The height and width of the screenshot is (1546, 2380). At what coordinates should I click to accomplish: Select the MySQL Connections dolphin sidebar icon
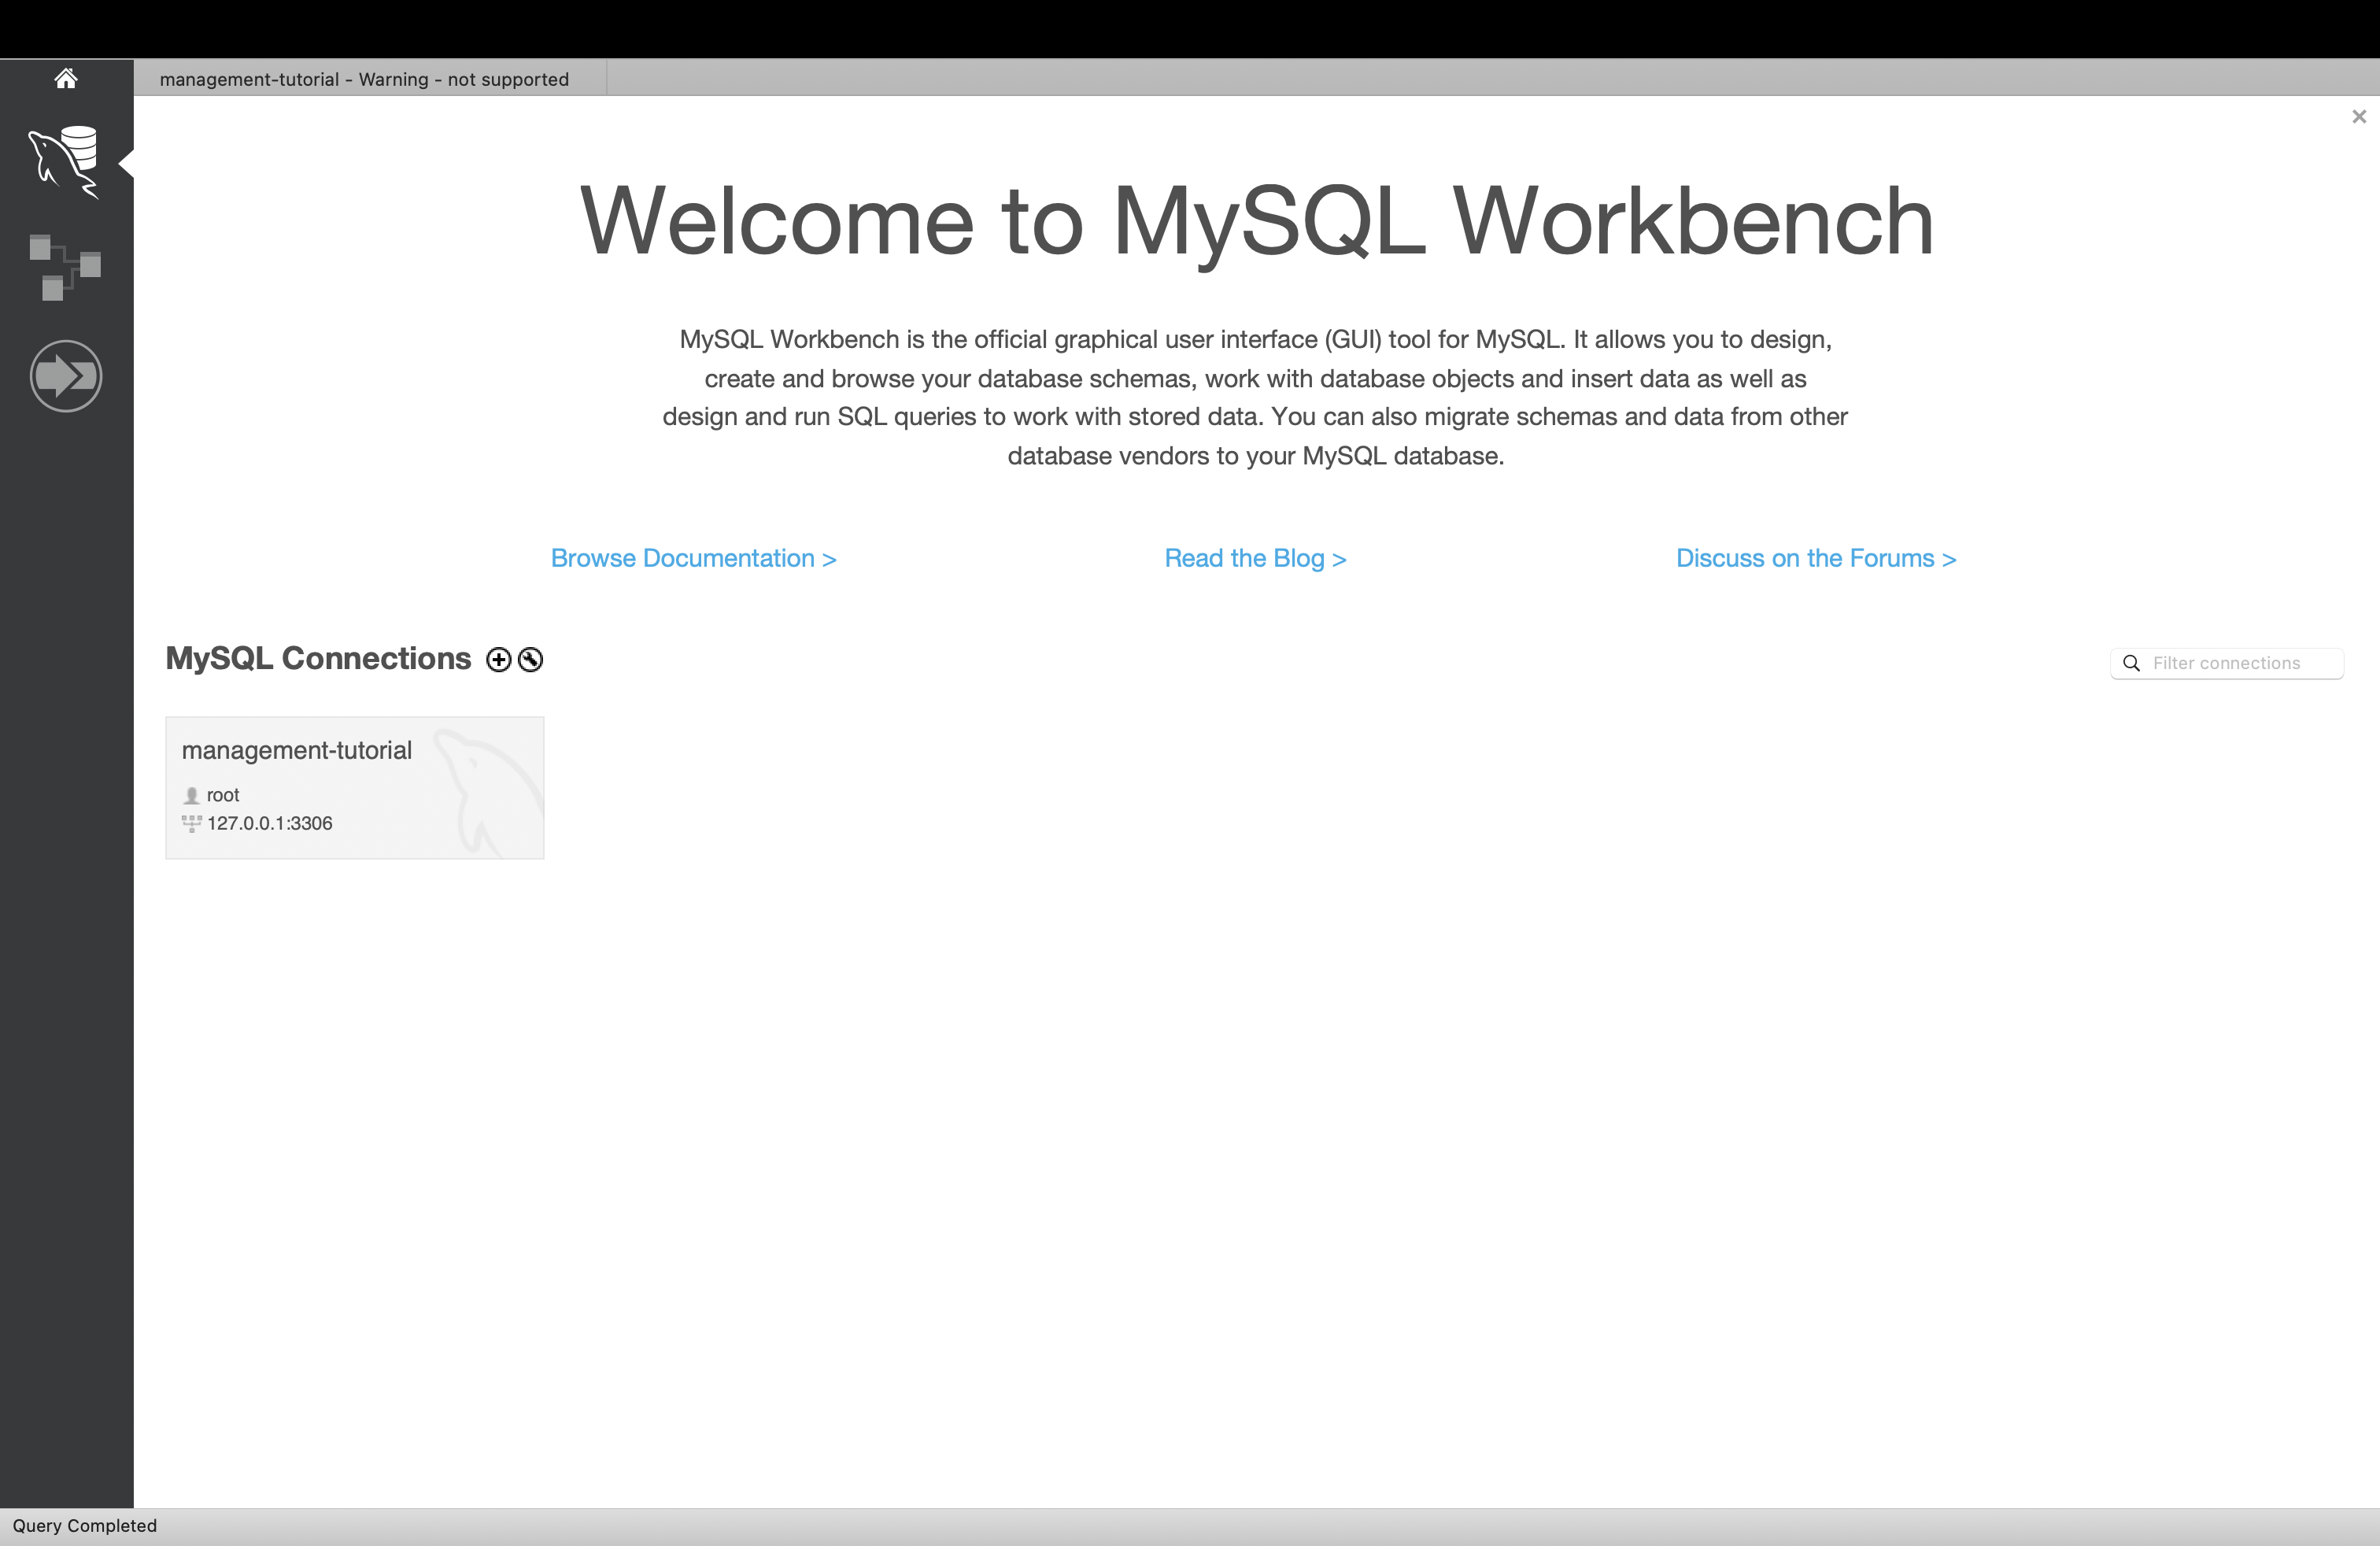pos(65,162)
